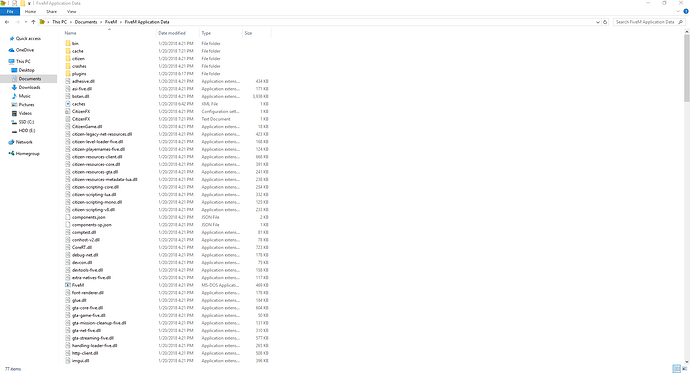
Task: Select Downloads in the navigation pane
Action: tap(29, 88)
